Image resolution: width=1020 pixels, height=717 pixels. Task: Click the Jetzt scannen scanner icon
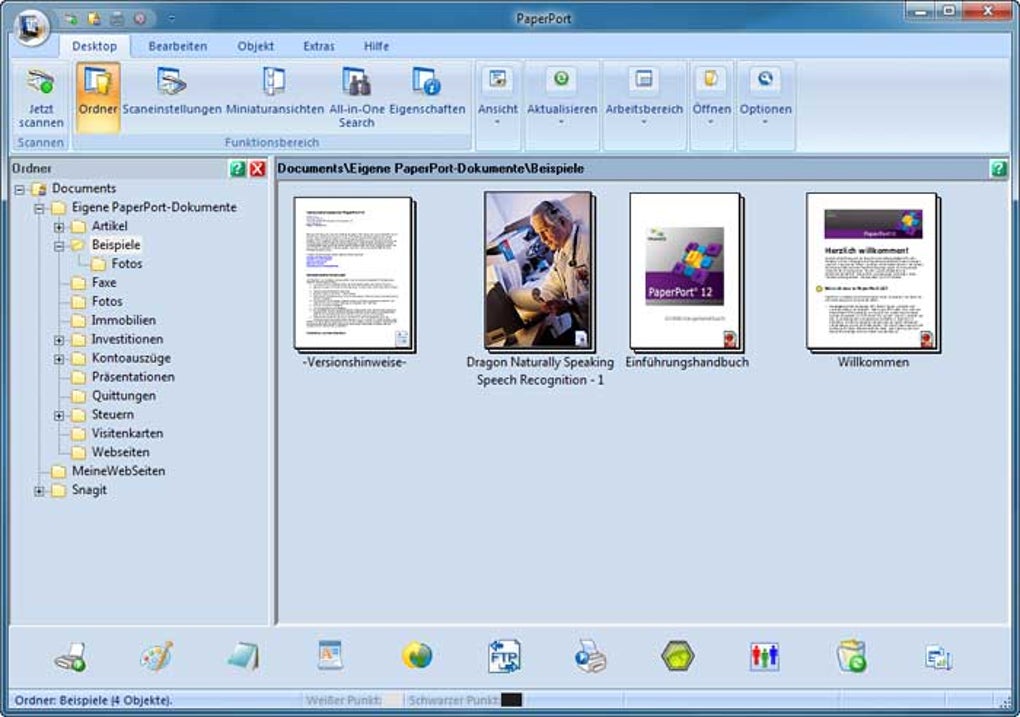tap(40, 98)
